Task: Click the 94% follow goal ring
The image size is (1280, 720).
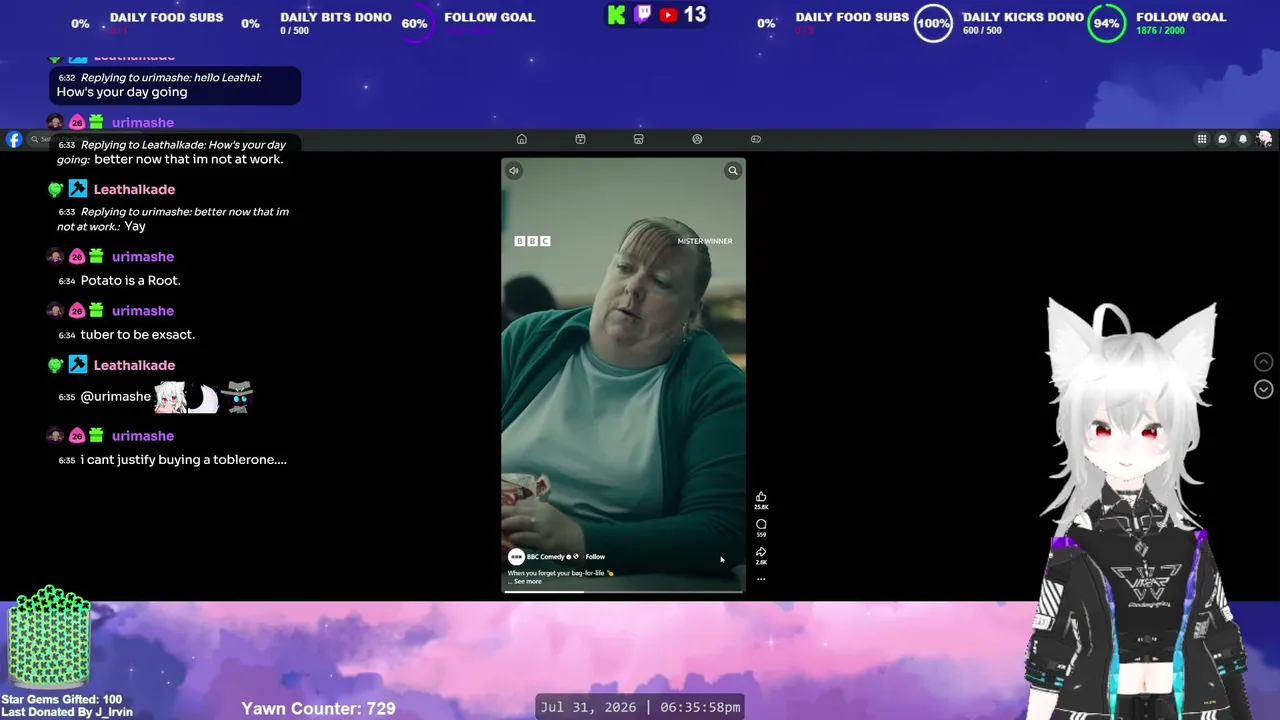Action: pyautogui.click(x=1106, y=23)
